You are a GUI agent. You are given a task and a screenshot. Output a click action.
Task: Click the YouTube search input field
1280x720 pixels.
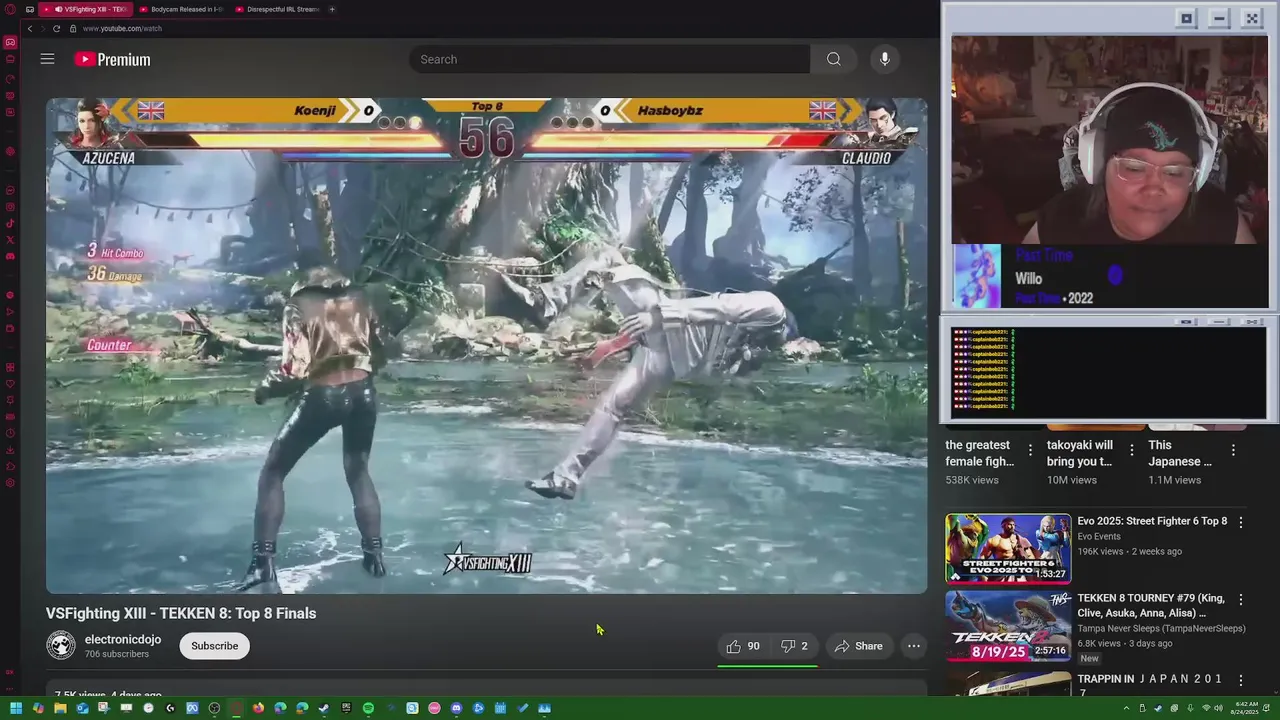coord(609,59)
